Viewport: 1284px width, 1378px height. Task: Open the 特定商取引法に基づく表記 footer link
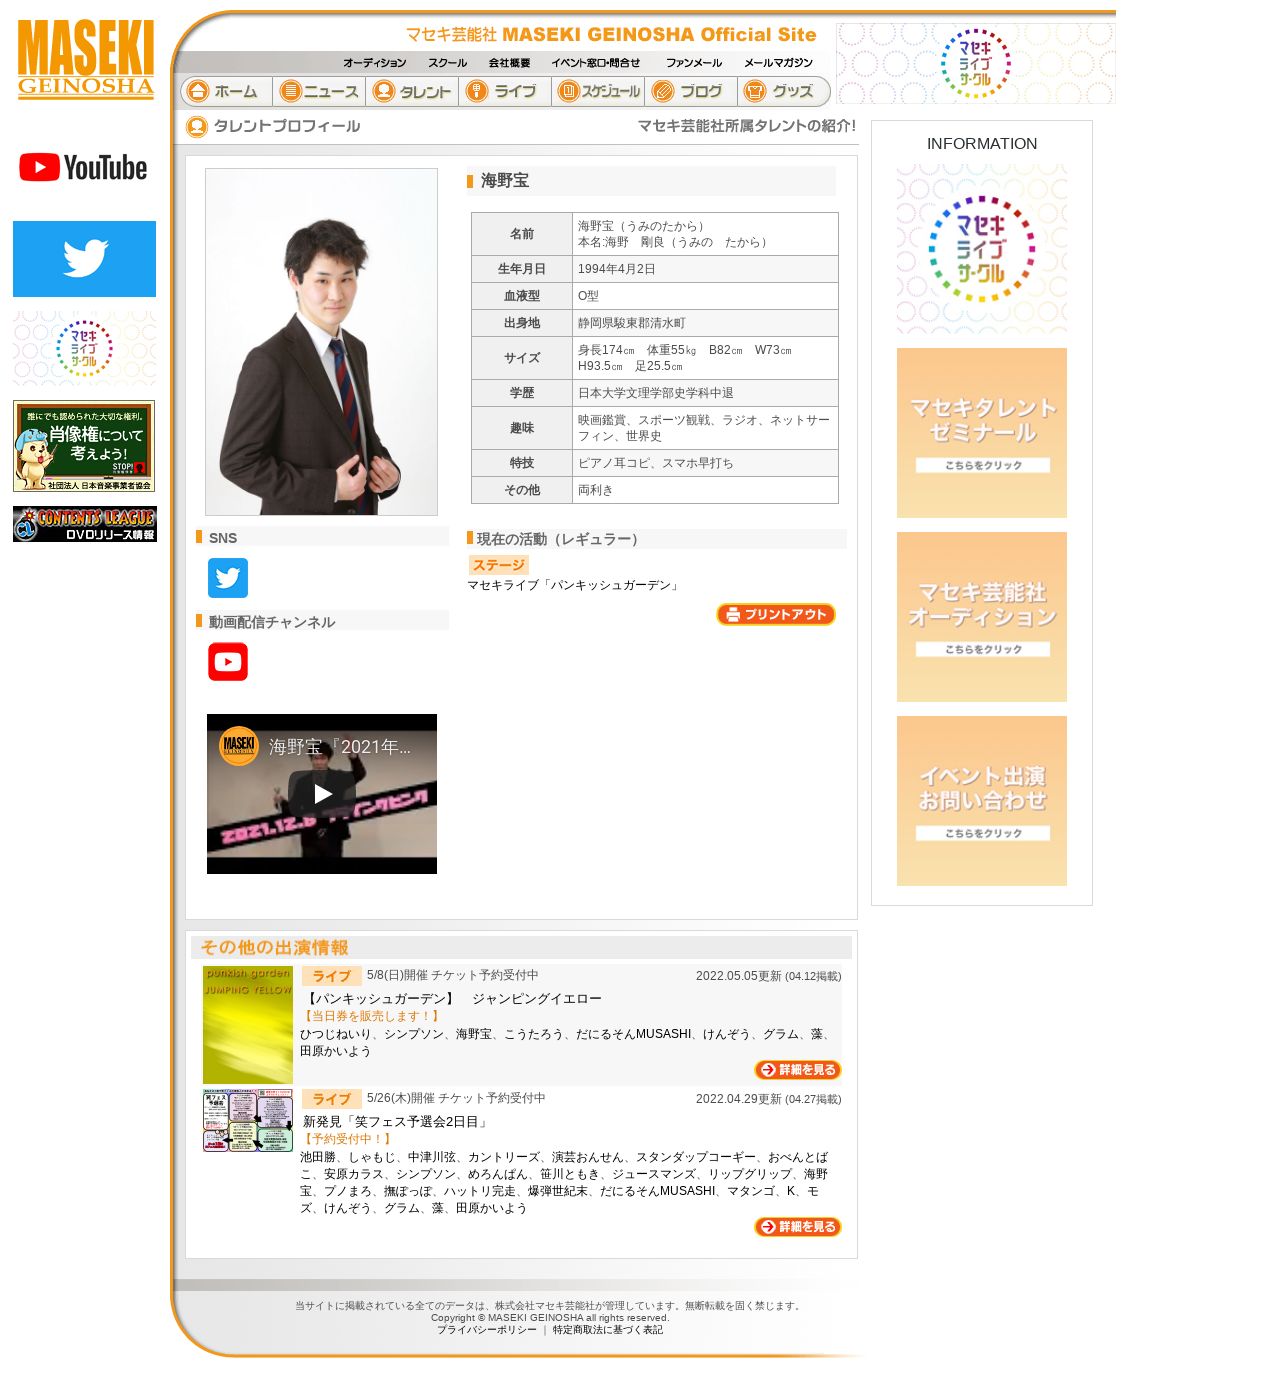tap(608, 1330)
